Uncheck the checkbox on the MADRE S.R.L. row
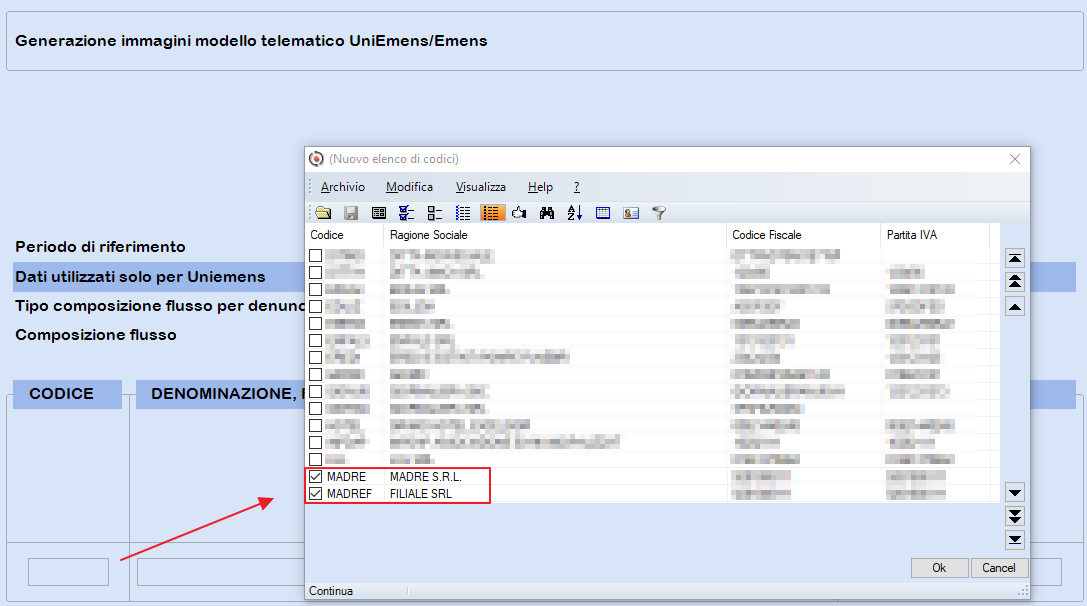1087x606 pixels. (x=315, y=476)
